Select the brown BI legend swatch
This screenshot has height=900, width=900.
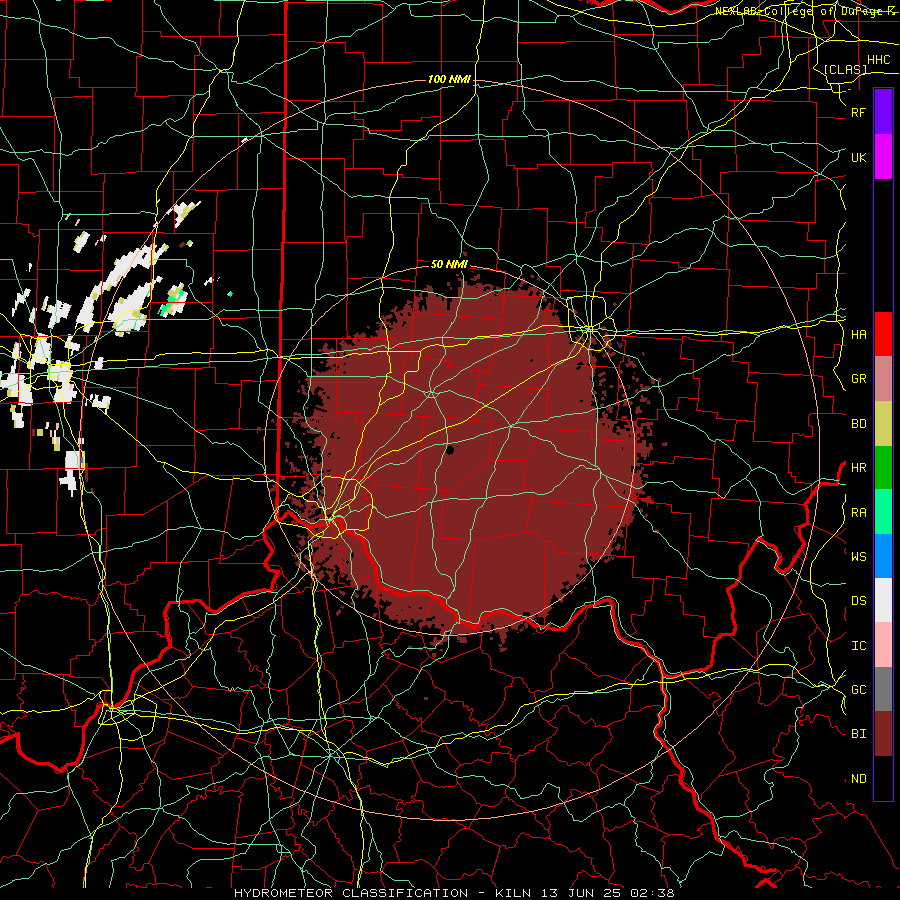pos(883,734)
